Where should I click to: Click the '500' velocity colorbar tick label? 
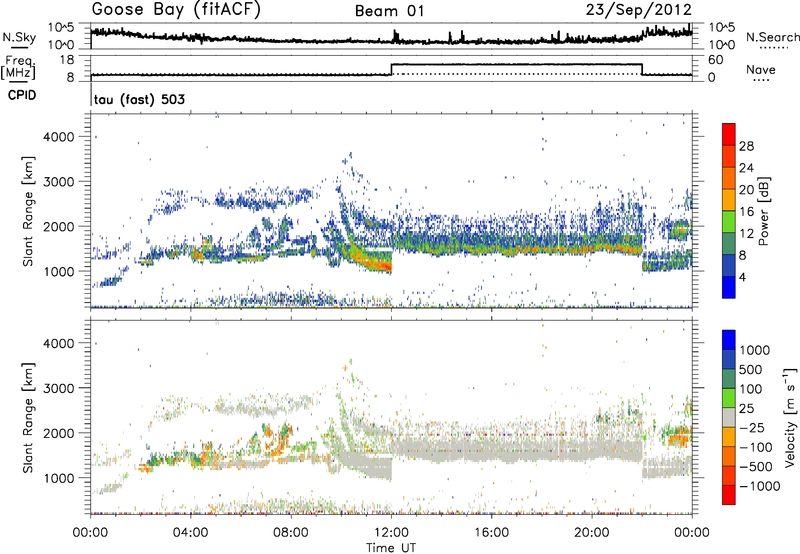pos(752,370)
